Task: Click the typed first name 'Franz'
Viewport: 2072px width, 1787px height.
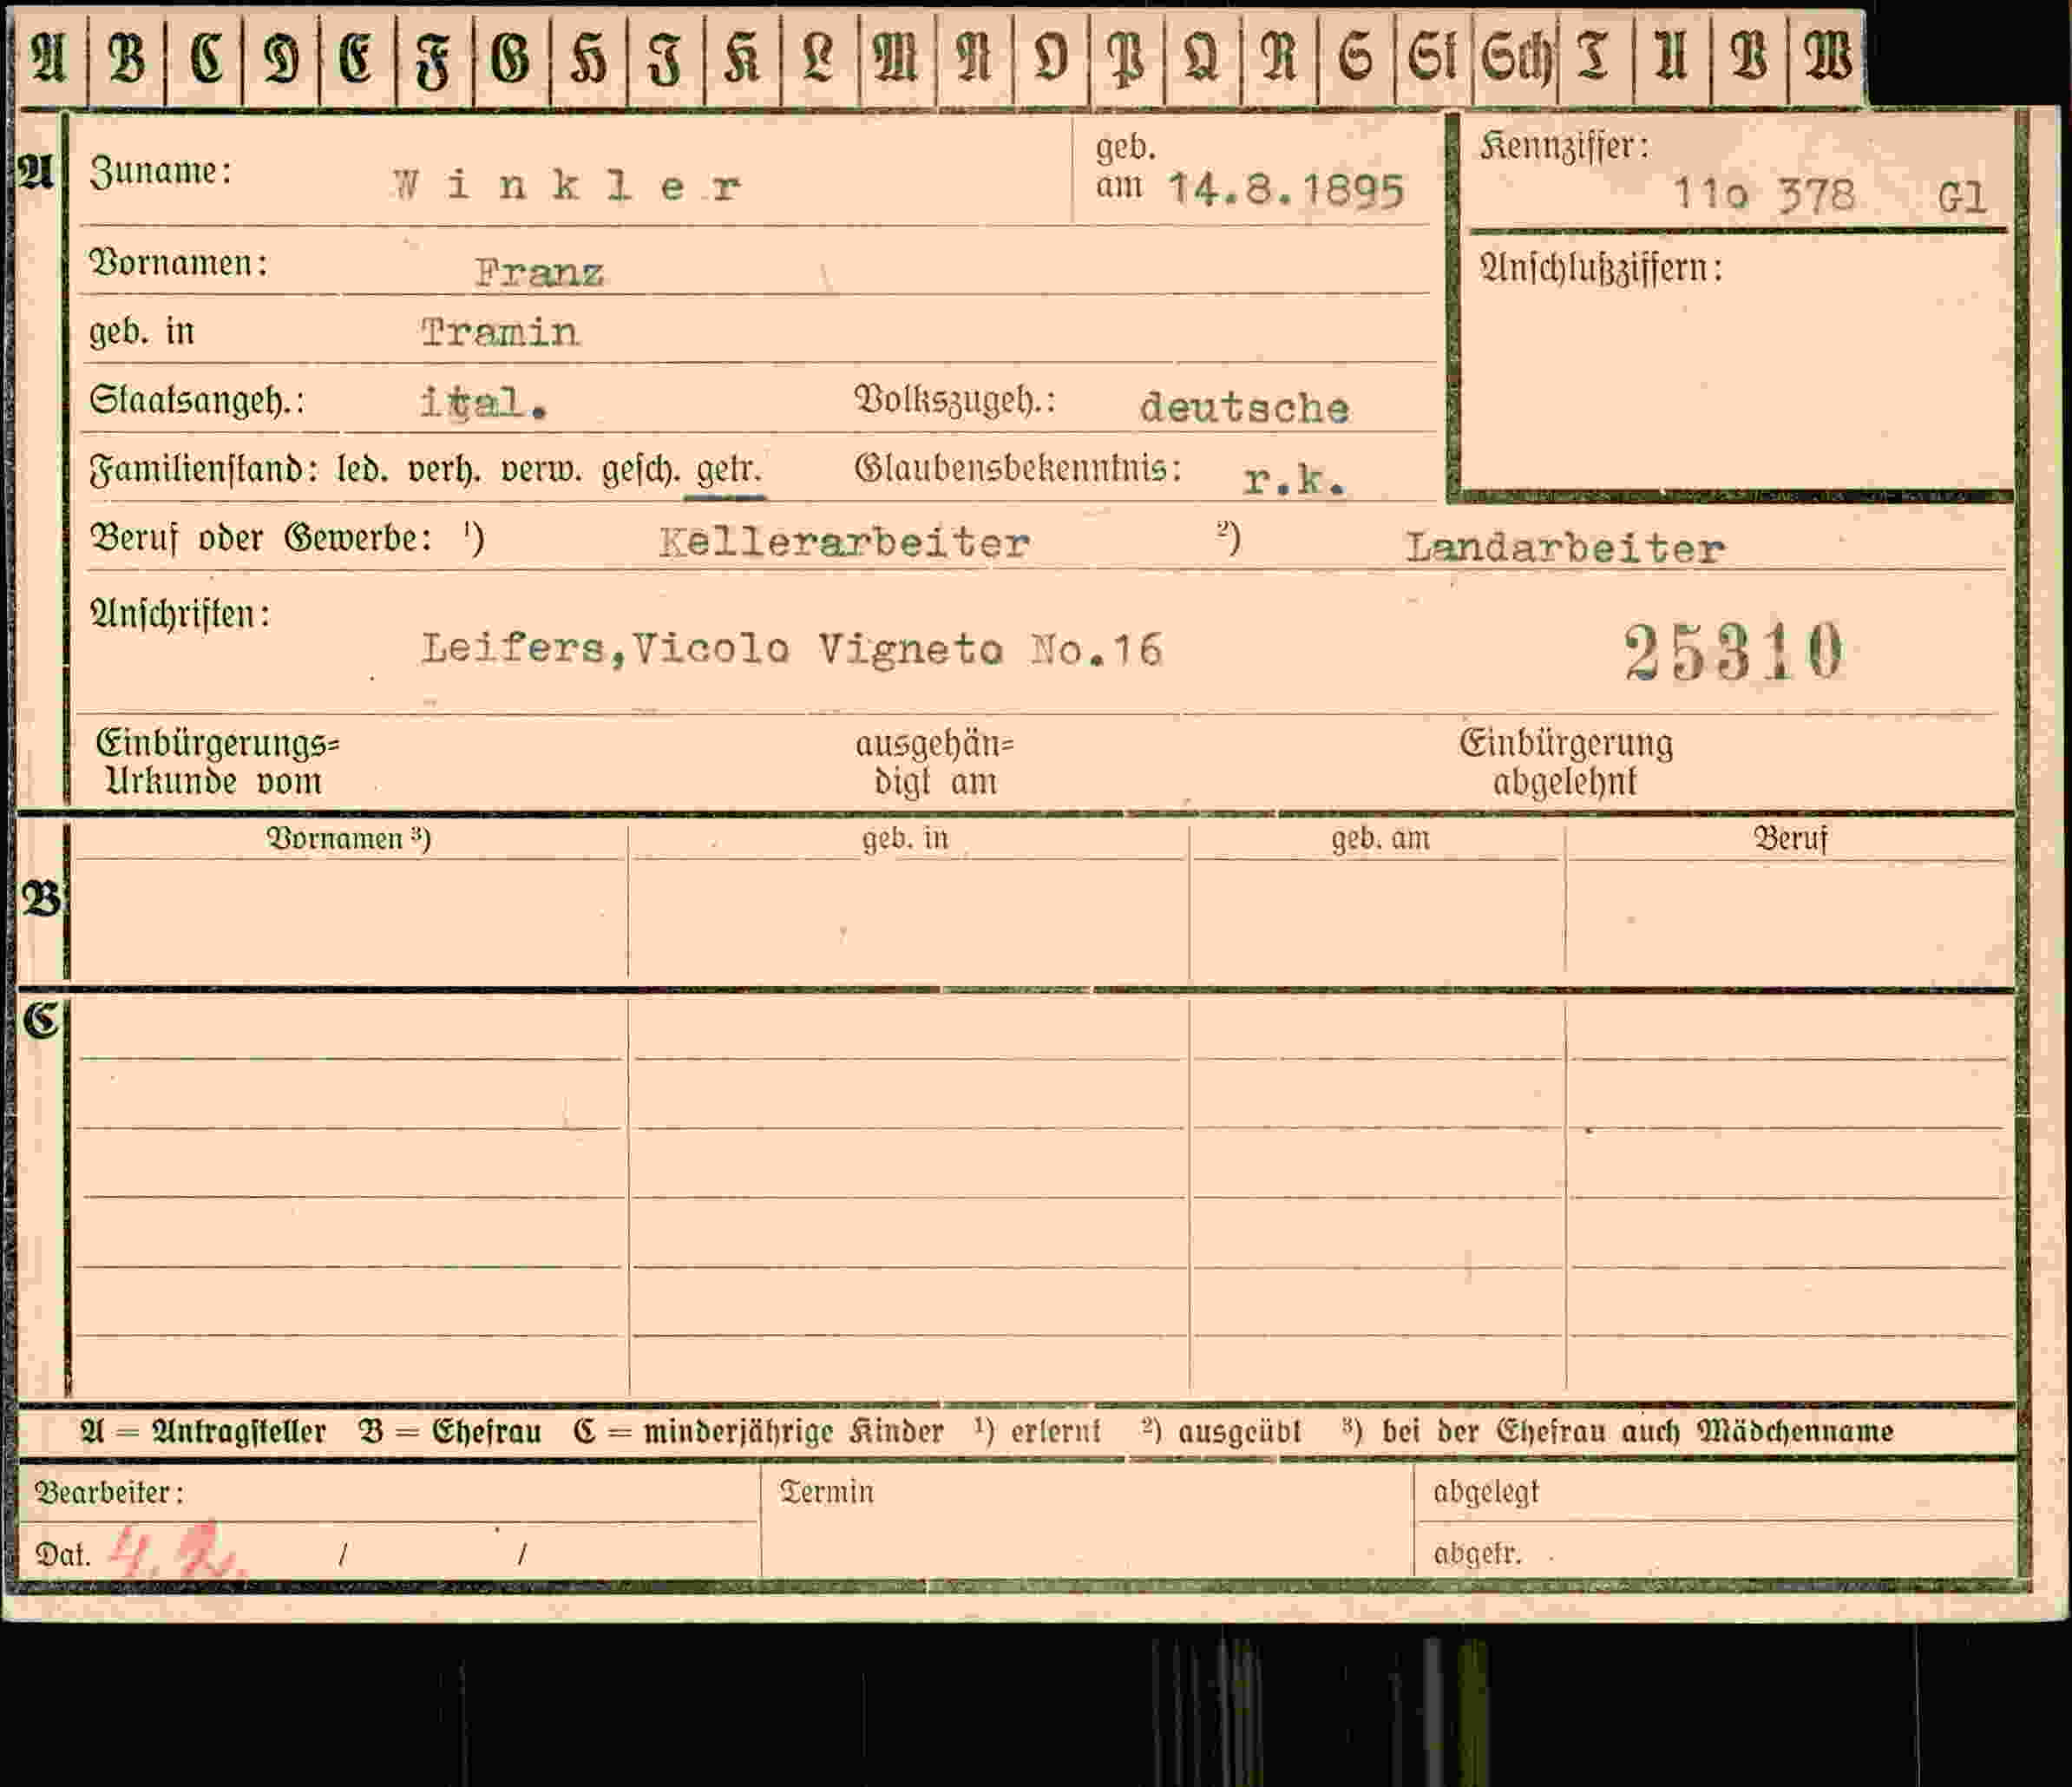Action: [539, 272]
